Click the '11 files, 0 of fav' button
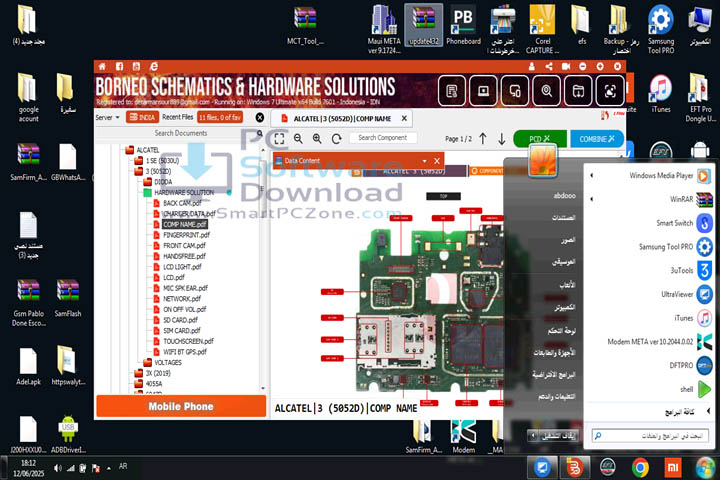720x480 pixels. tap(220, 117)
